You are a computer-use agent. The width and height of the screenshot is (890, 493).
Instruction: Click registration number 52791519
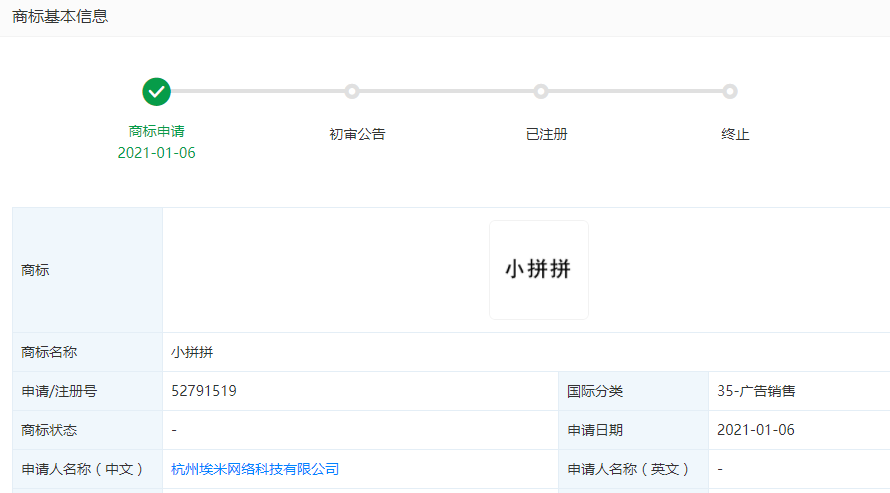[204, 391]
